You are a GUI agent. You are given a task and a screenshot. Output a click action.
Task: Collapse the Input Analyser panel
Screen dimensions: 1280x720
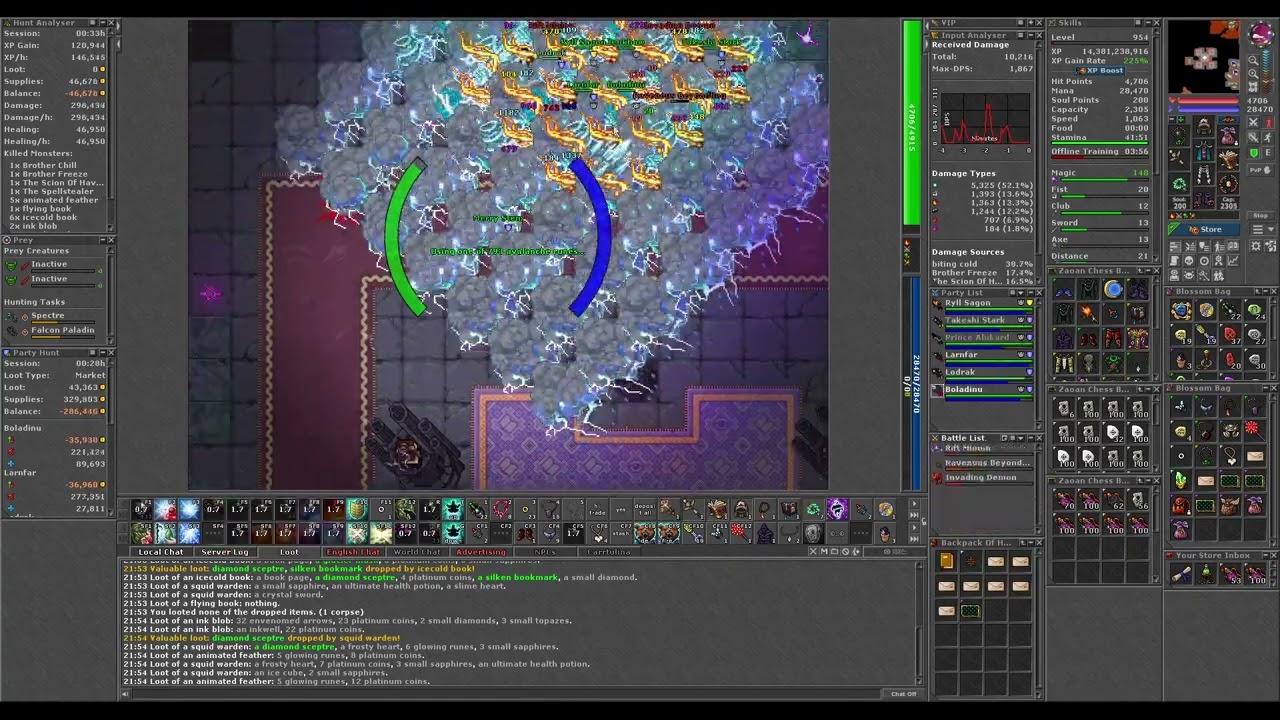tap(1031, 35)
